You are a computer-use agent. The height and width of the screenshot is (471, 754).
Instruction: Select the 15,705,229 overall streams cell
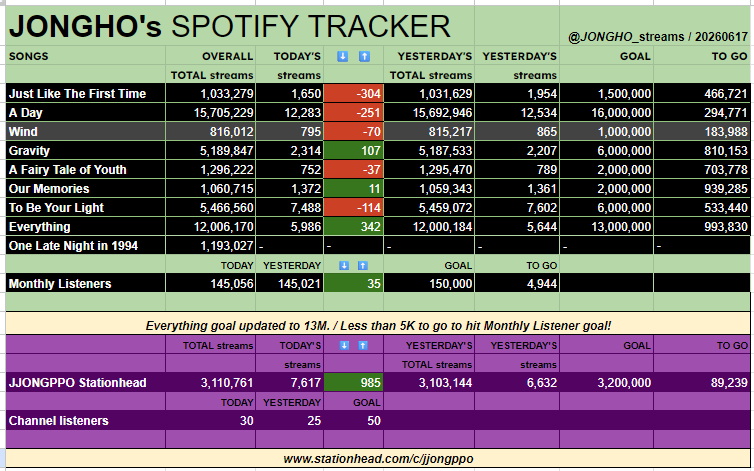click(x=211, y=113)
